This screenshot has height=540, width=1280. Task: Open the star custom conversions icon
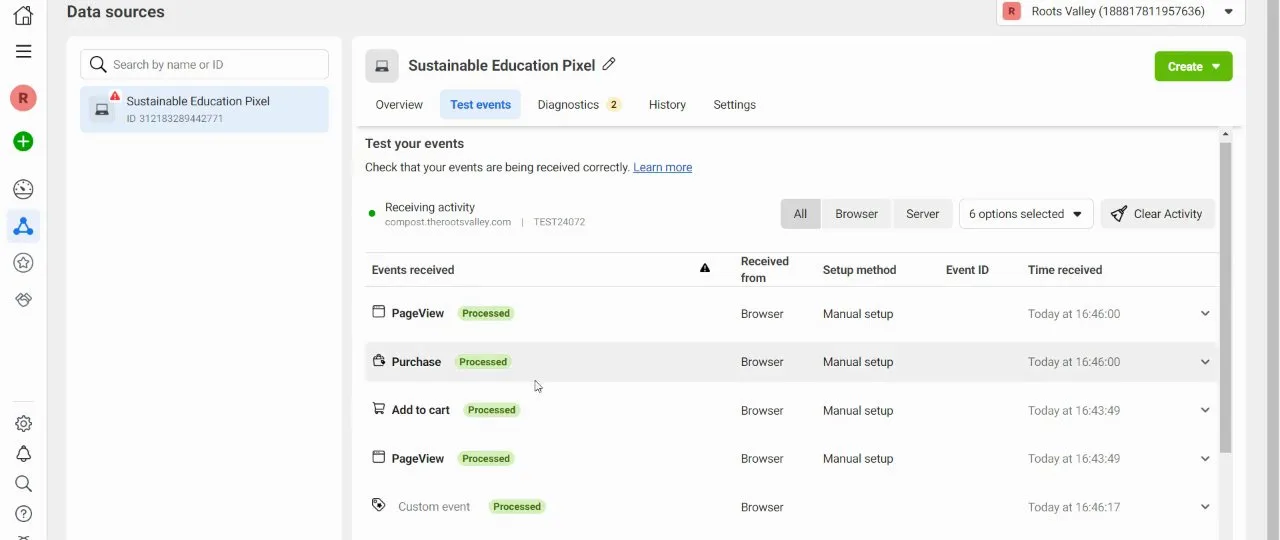tap(23, 263)
